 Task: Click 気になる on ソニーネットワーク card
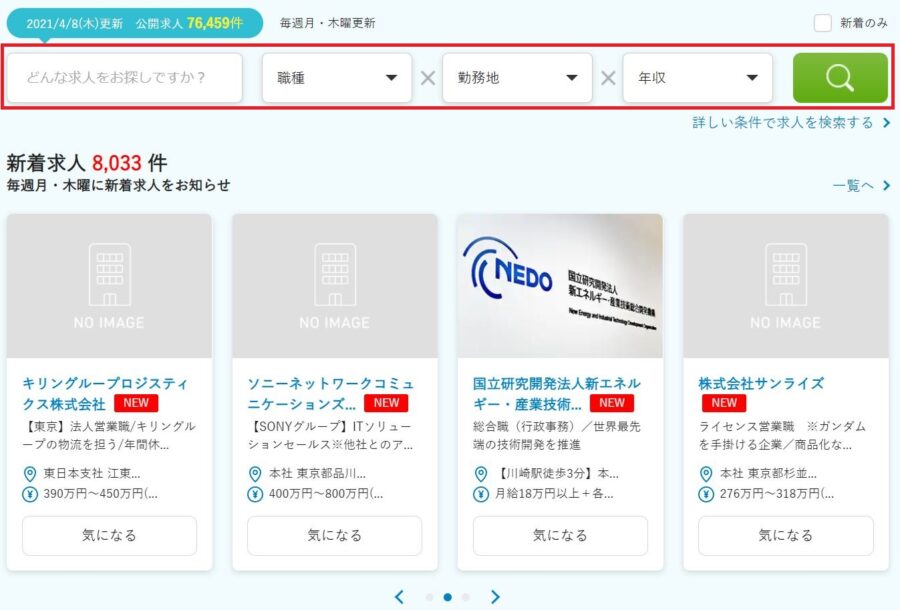click(x=335, y=535)
